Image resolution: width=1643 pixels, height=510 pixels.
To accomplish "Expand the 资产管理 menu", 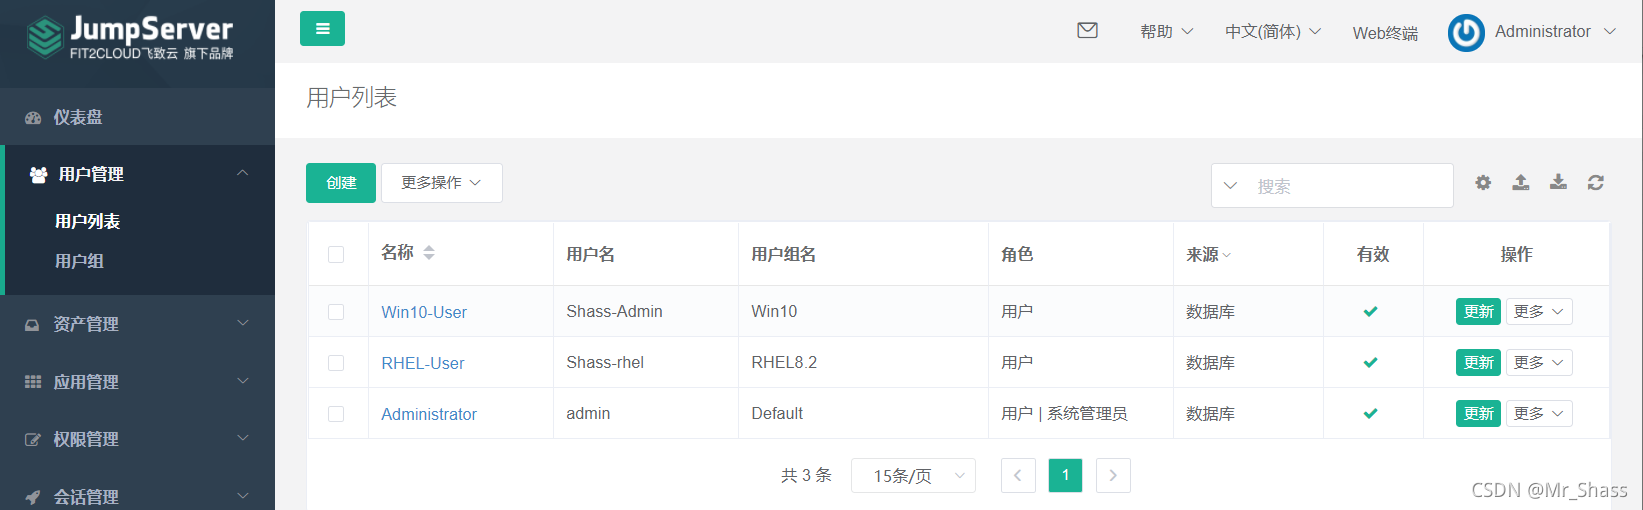I will (243, 323).
